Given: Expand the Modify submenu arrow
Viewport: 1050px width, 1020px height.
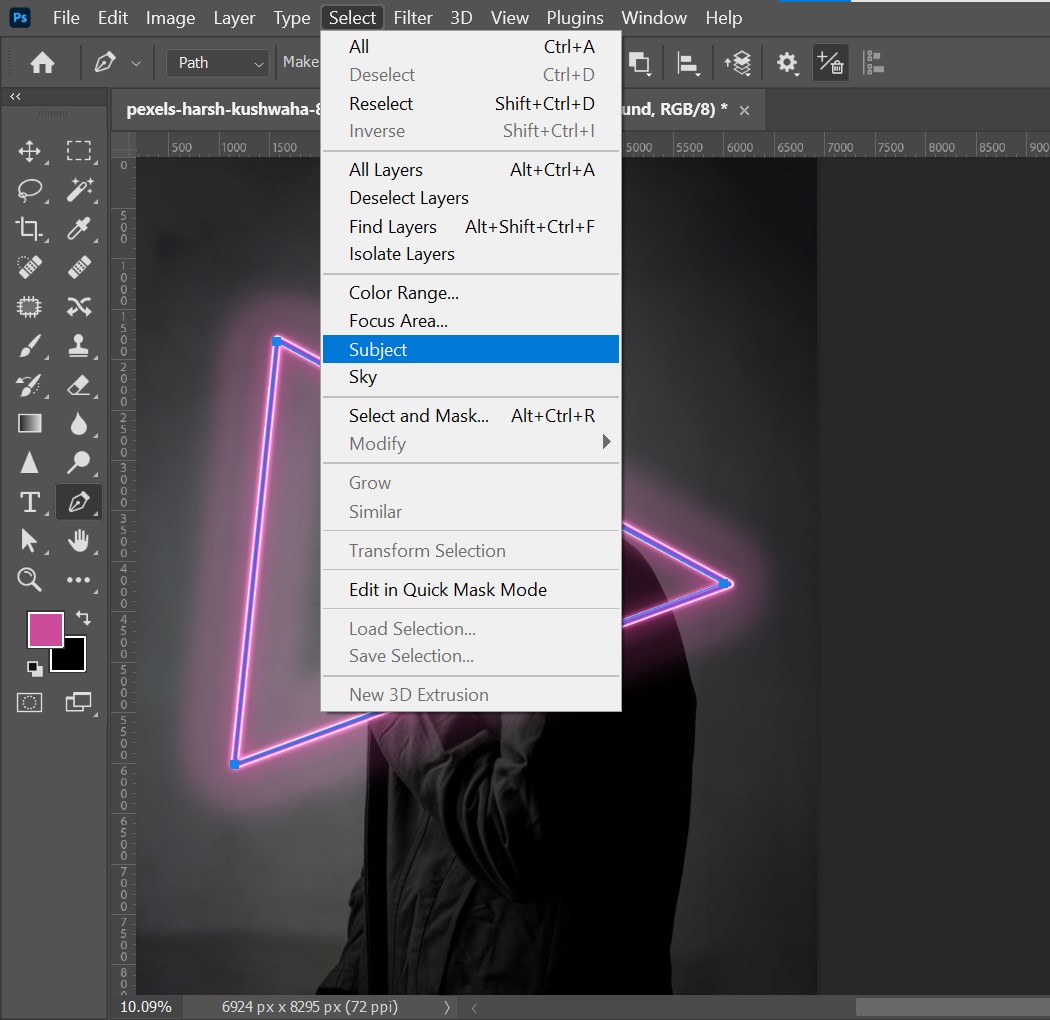Looking at the screenshot, I should pos(606,441).
